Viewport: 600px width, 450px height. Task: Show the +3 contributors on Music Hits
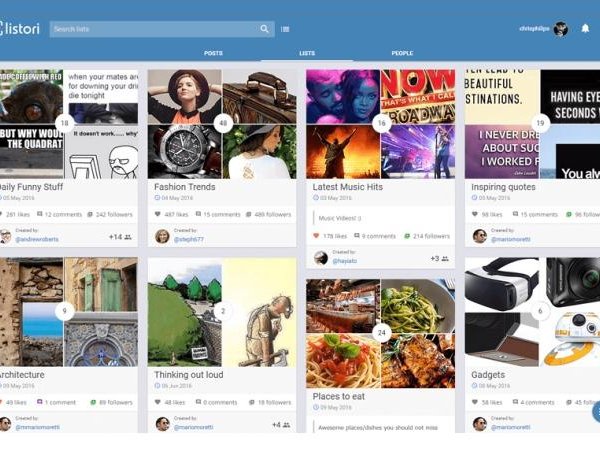(x=438, y=258)
